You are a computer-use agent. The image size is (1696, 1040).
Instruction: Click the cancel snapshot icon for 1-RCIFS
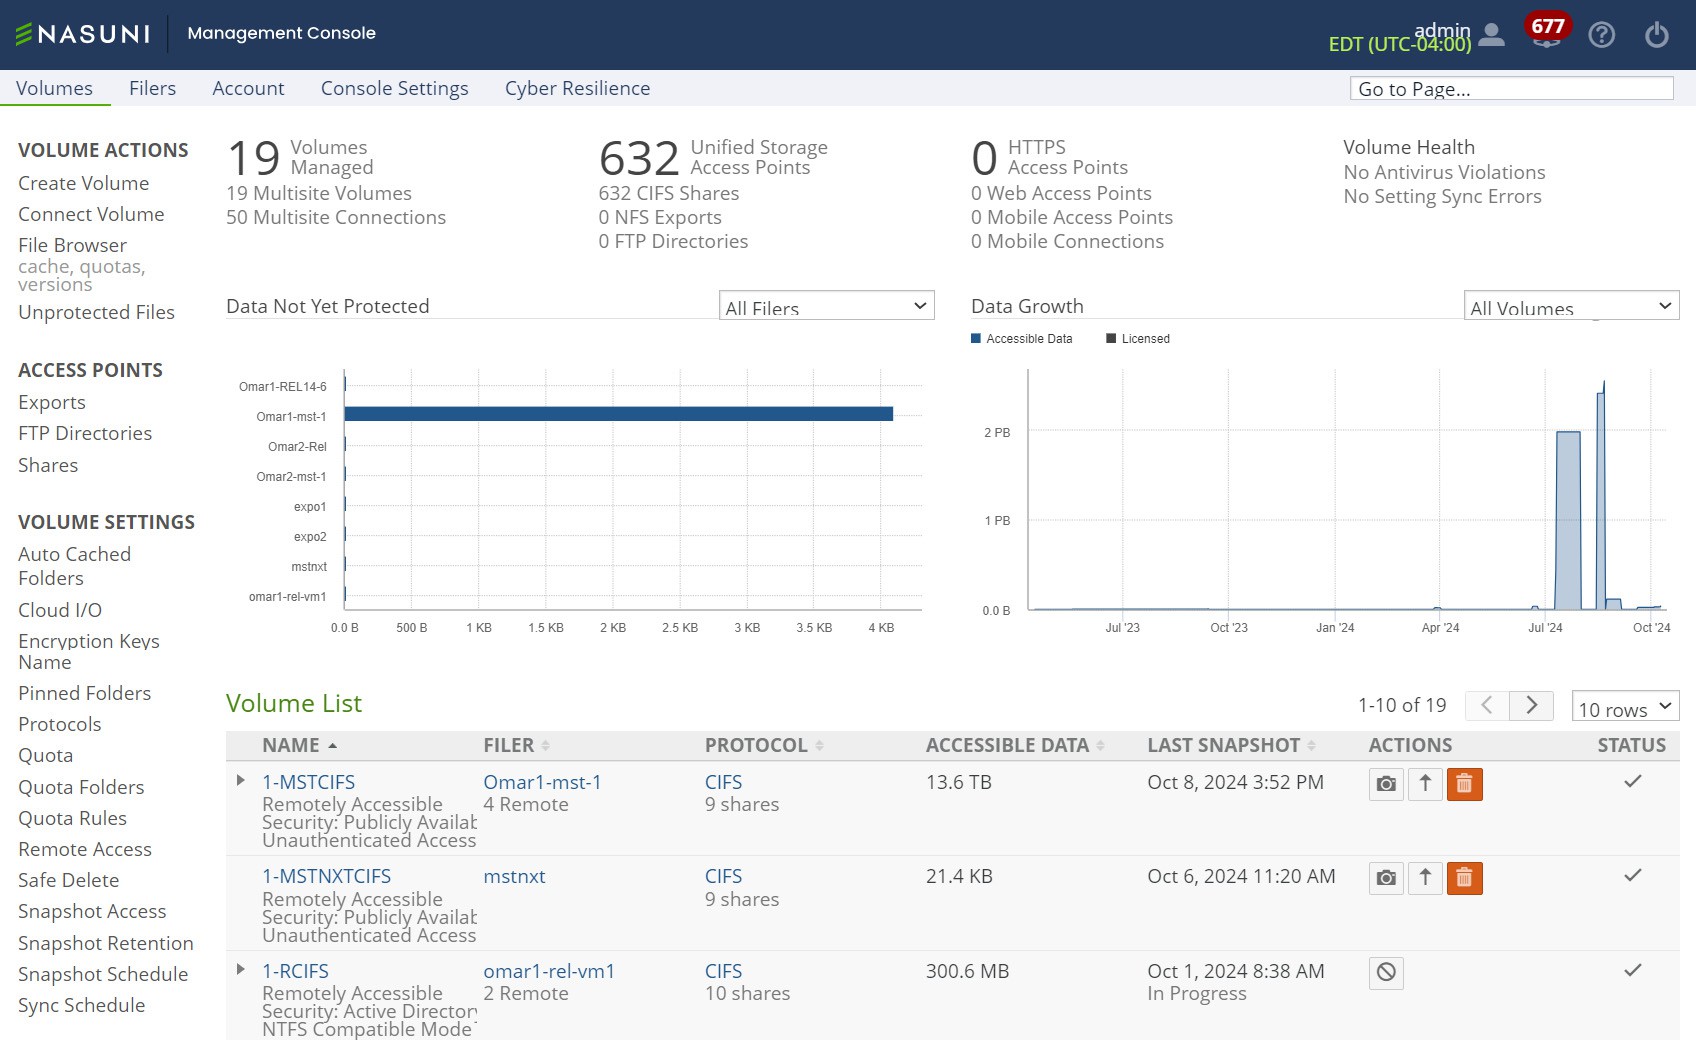point(1386,972)
